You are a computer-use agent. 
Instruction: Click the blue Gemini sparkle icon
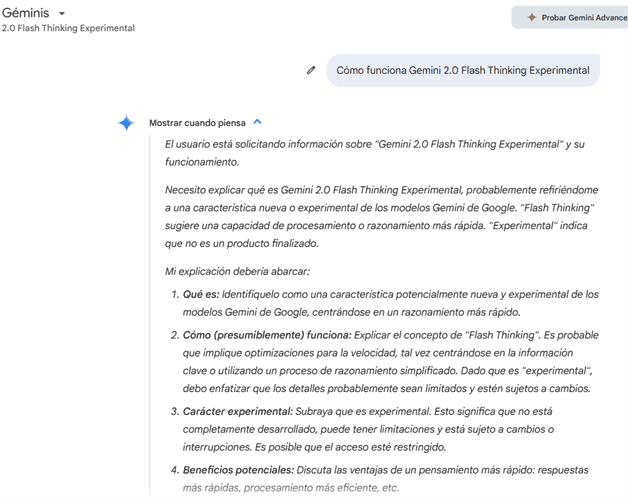click(x=126, y=123)
